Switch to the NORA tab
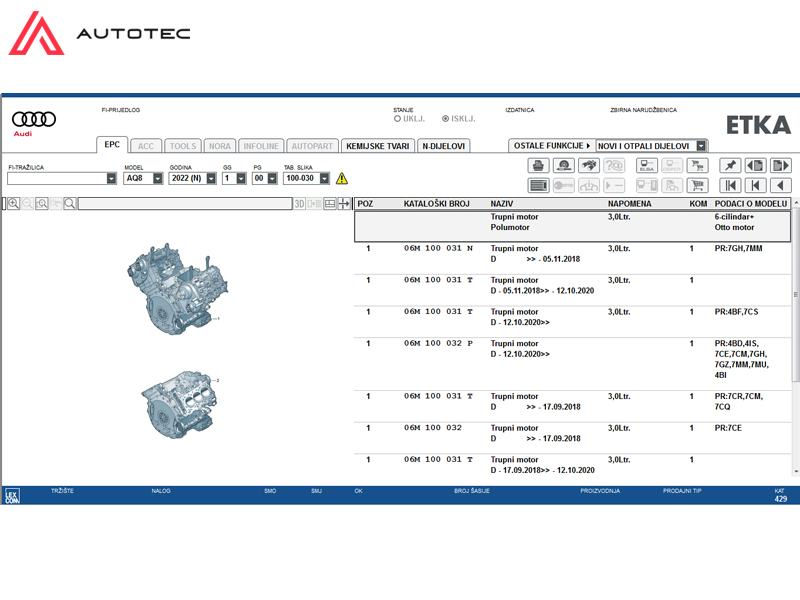800x600 pixels. coord(220,146)
